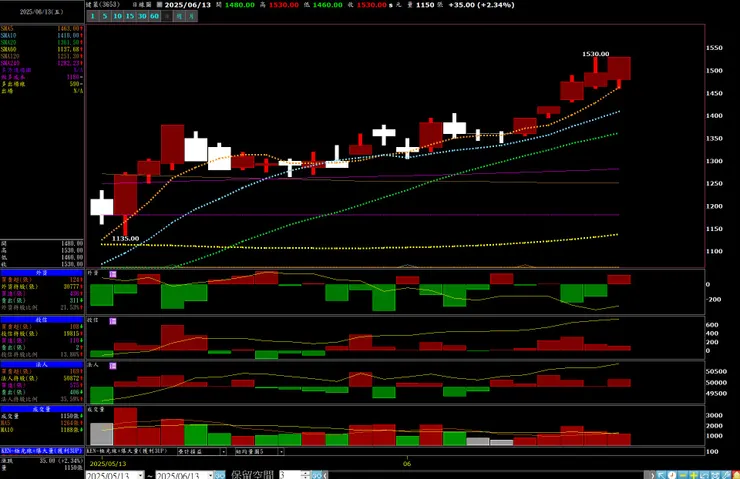
Task: Toggle the purple marker icon in 法人 panel
Action: pos(113,366)
